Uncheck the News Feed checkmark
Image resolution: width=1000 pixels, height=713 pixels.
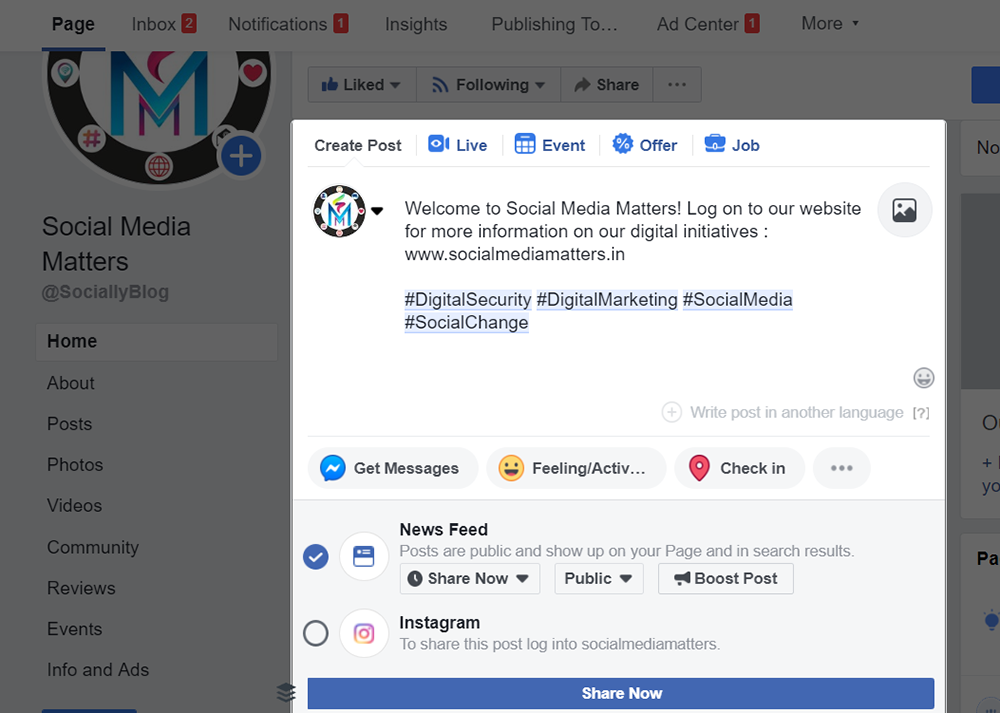click(316, 557)
